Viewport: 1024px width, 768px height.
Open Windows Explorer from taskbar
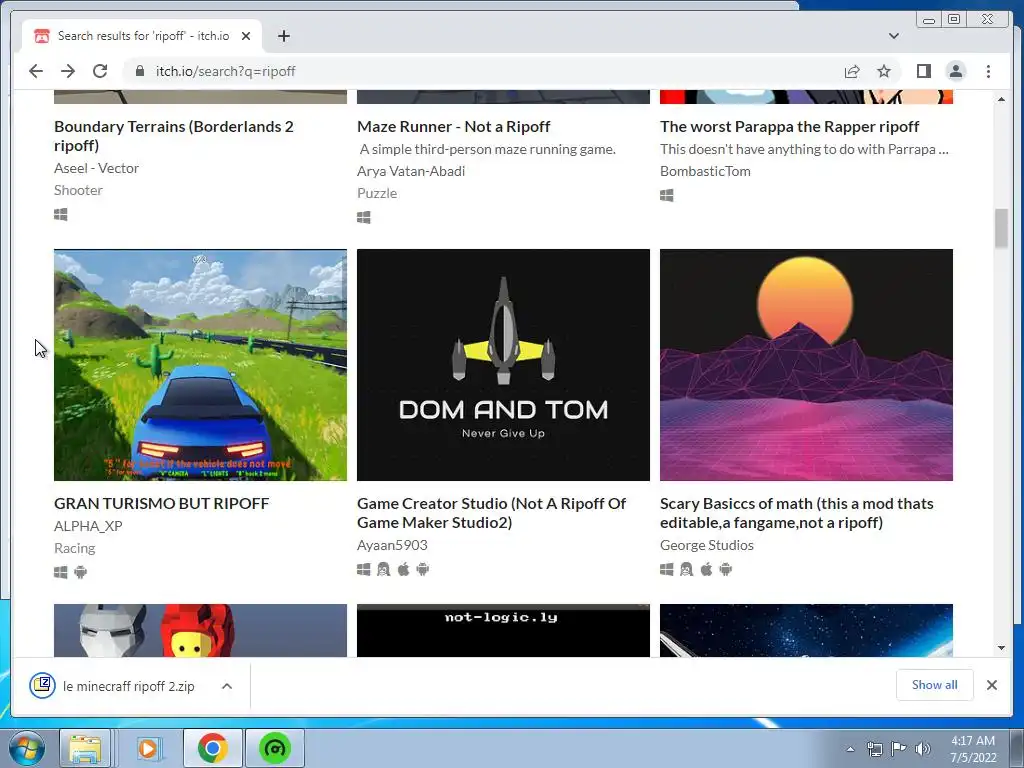coord(86,748)
